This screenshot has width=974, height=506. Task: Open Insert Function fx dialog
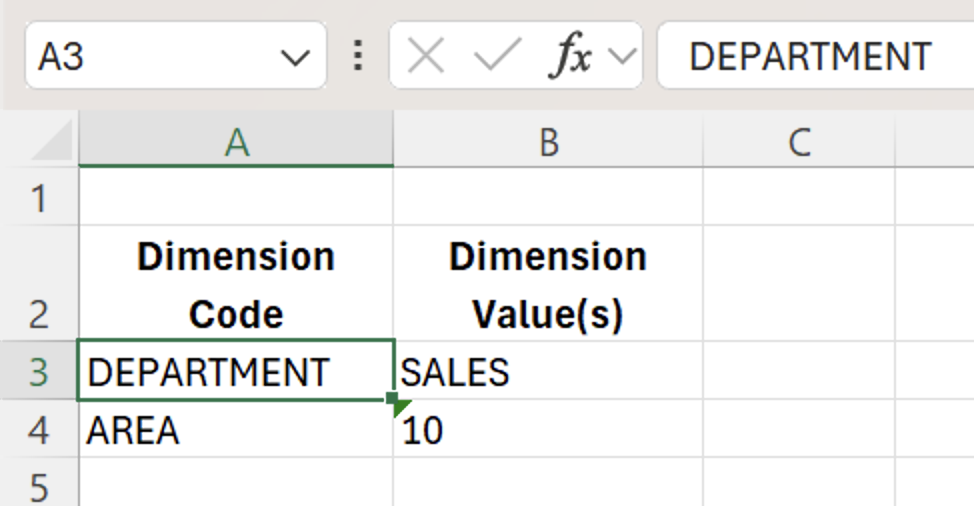[571, 57]
